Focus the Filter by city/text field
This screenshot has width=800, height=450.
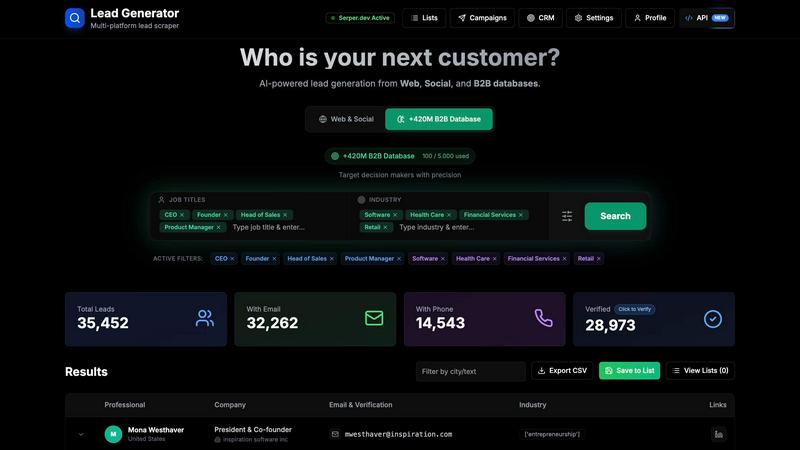coord(470,371)
